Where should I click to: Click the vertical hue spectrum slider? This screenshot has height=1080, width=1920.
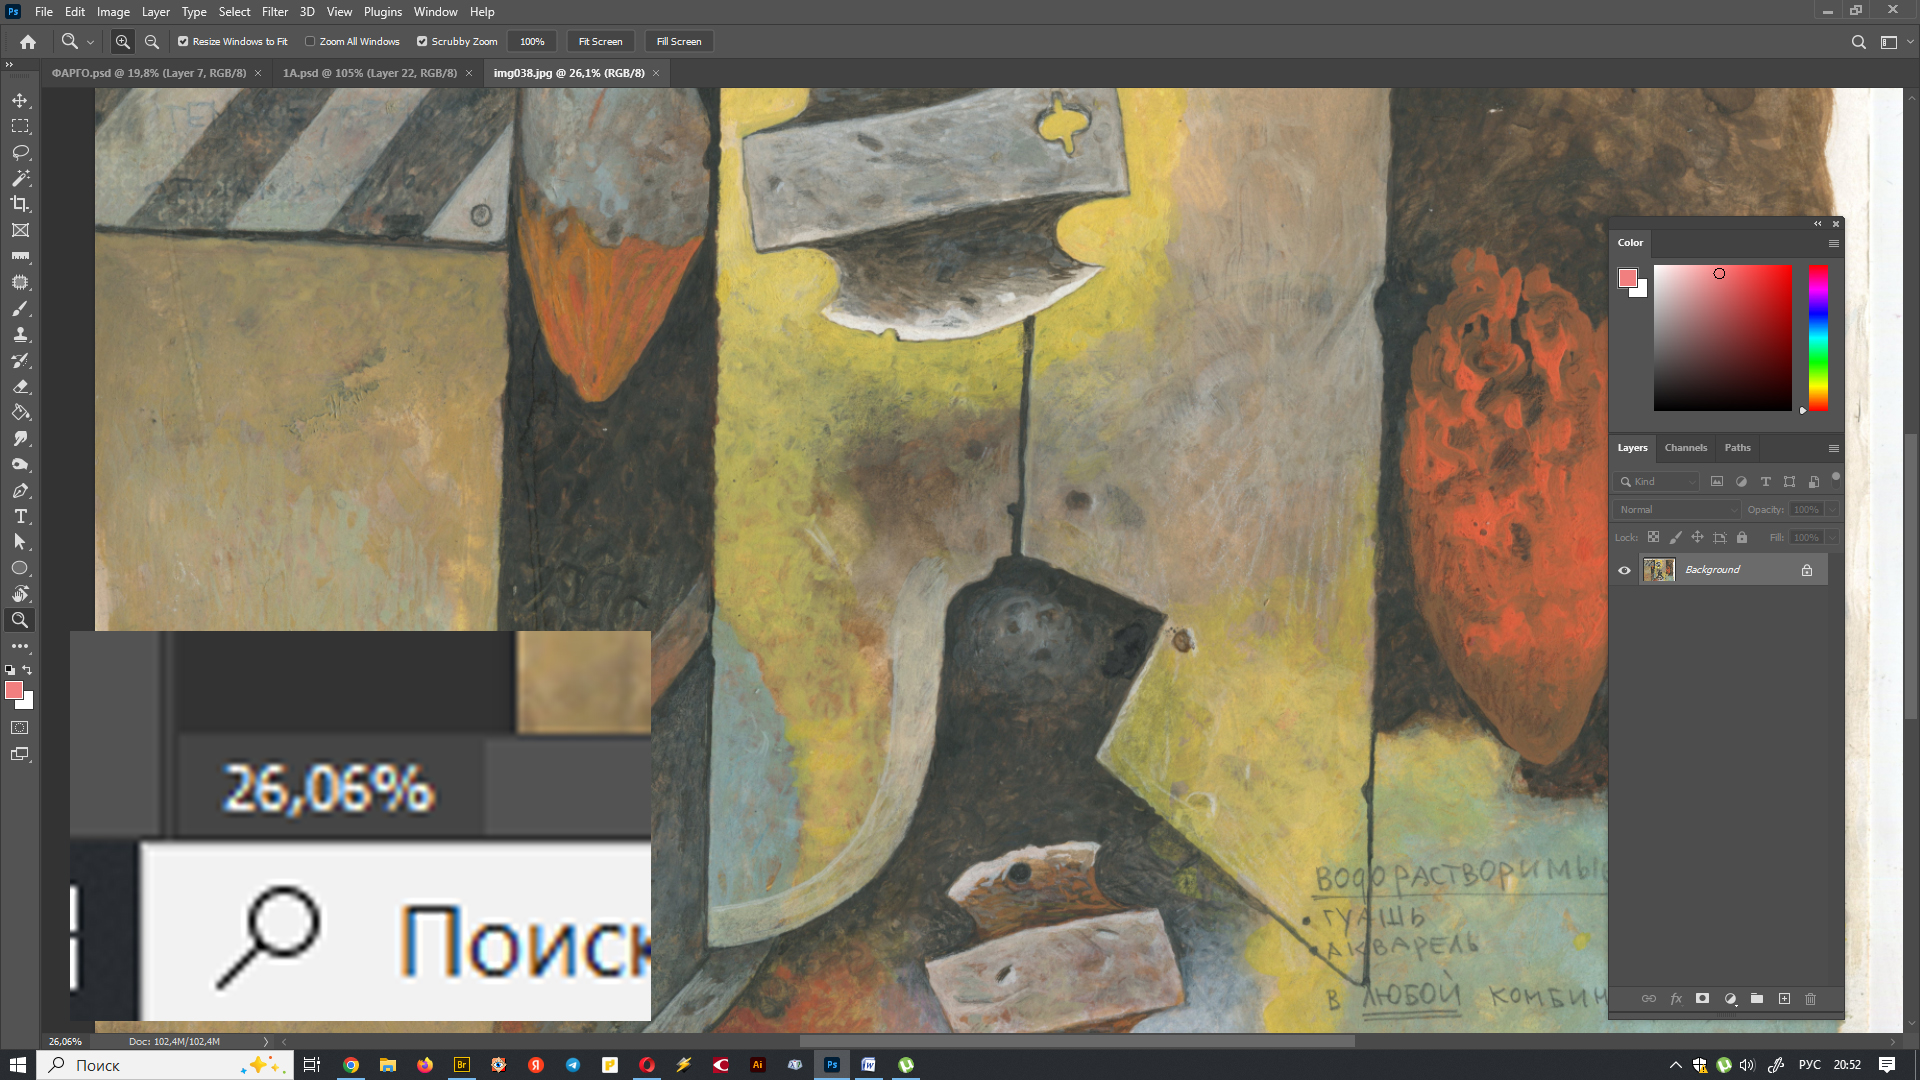tap(1818, 338)
